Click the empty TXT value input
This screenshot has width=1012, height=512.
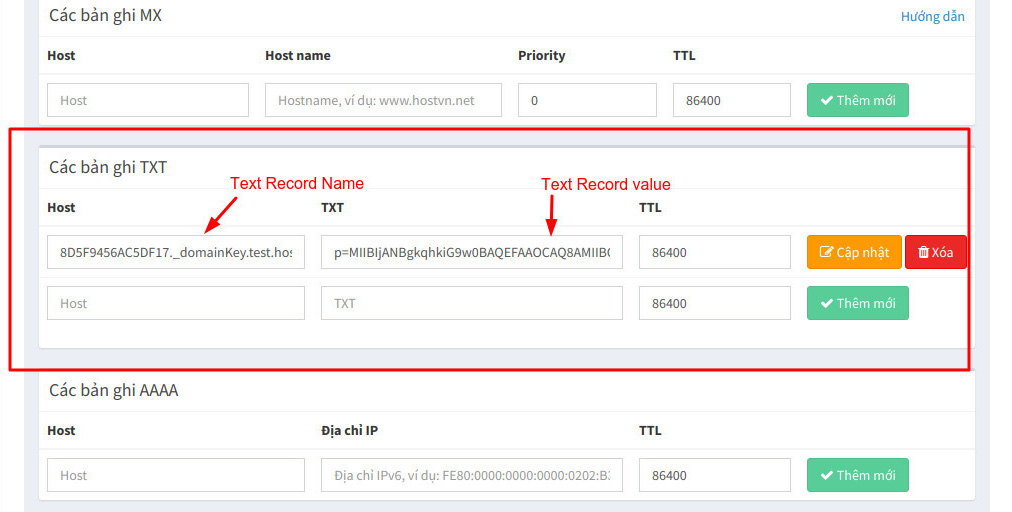471,303
